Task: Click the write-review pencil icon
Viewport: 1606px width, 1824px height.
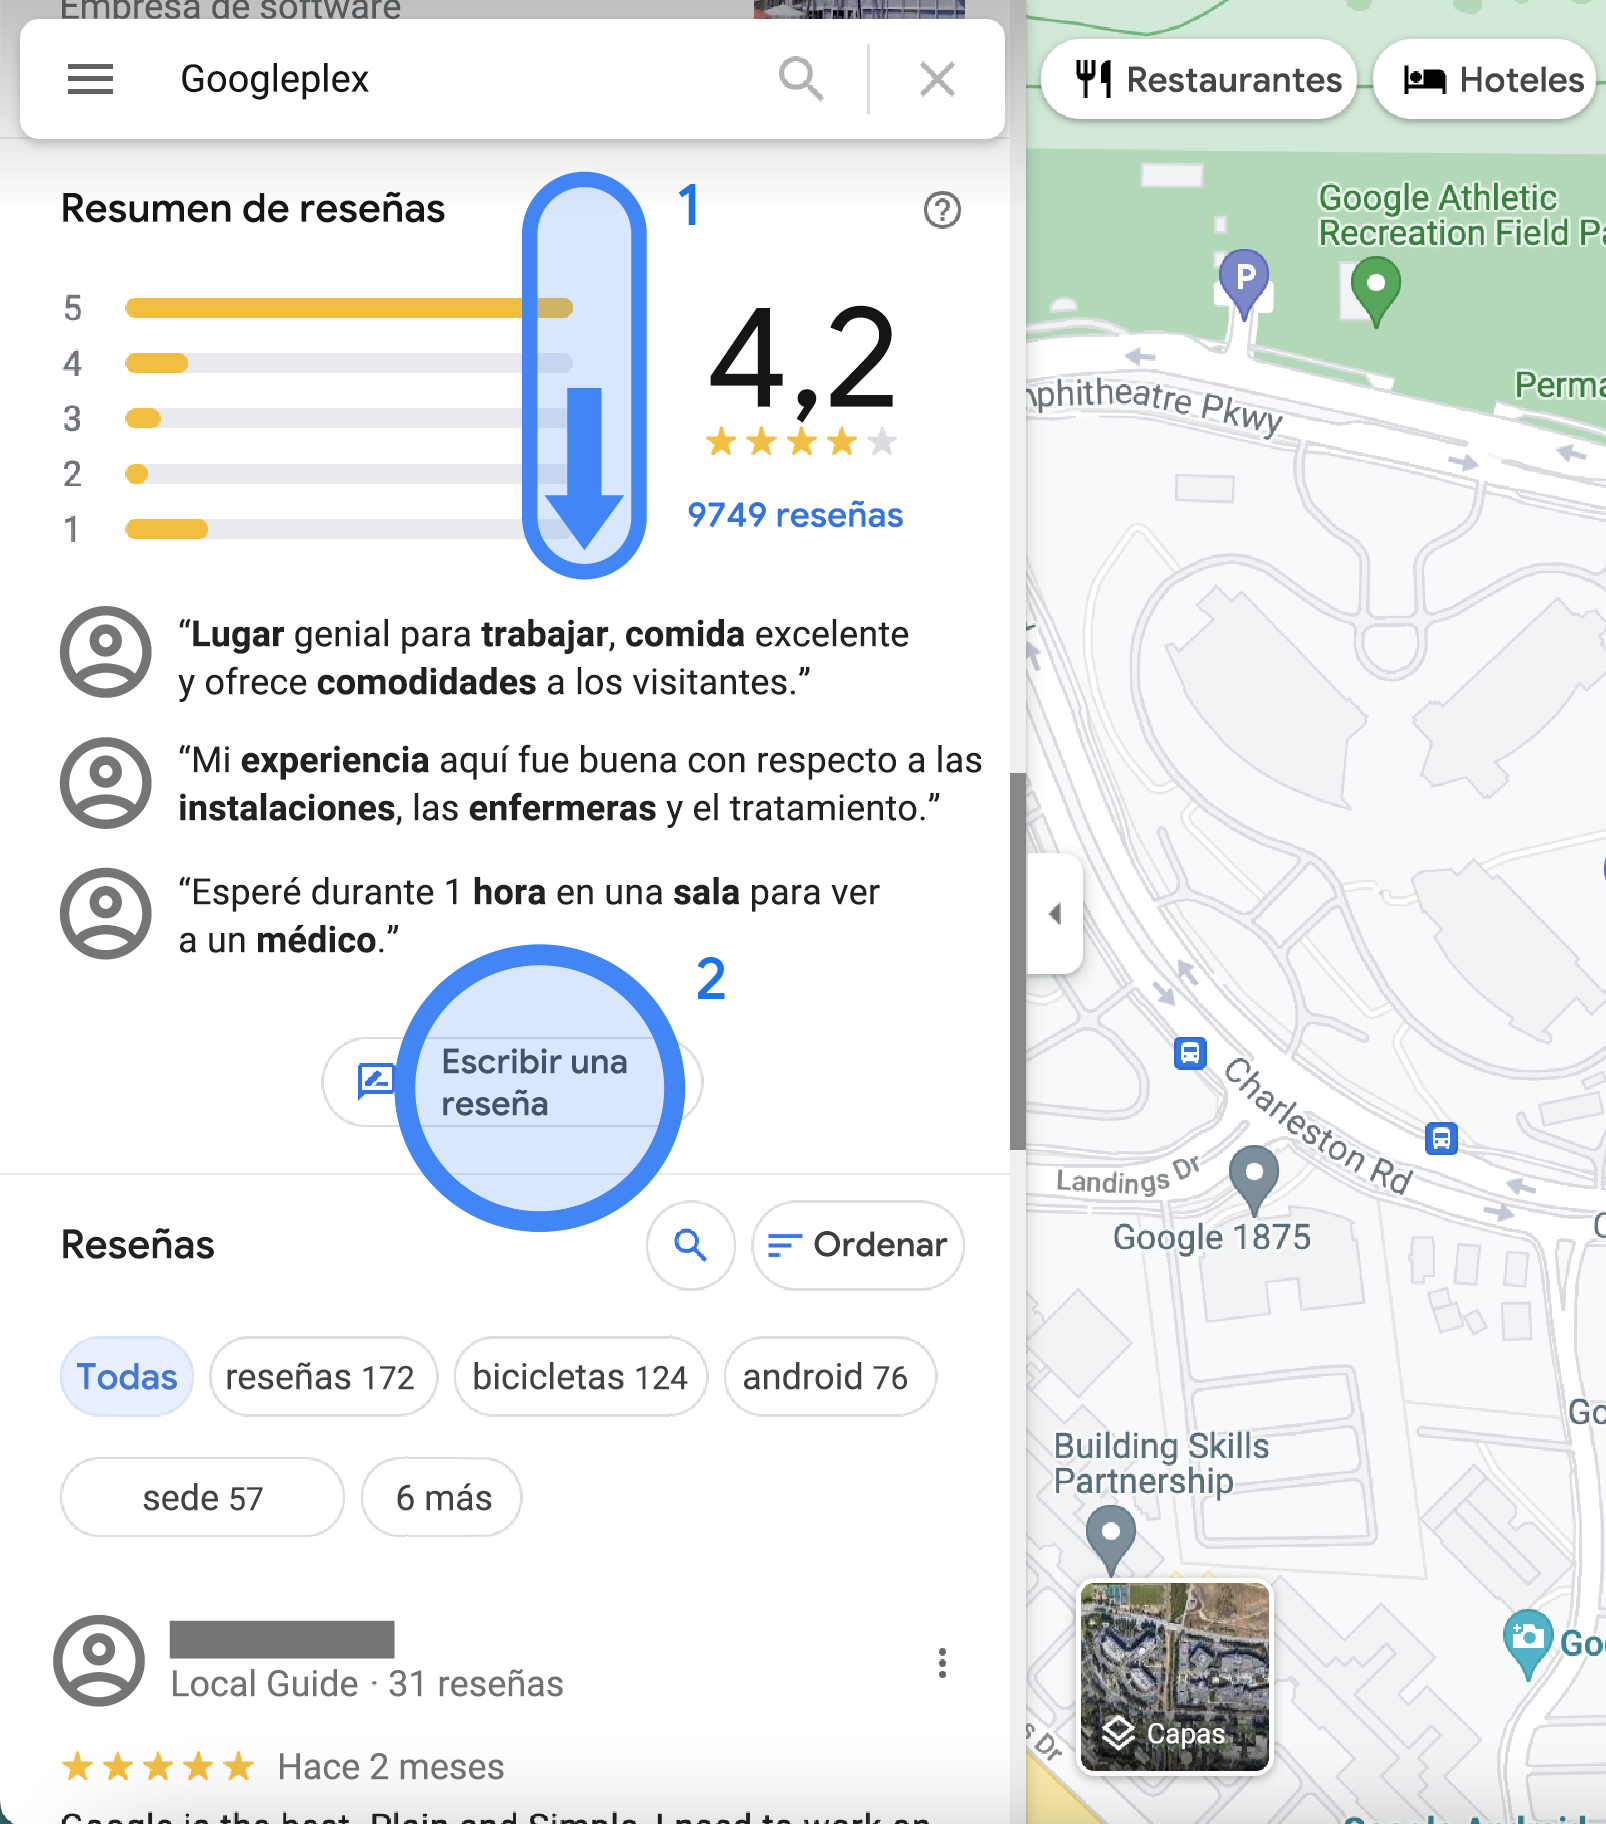Action: point(376,1082)
